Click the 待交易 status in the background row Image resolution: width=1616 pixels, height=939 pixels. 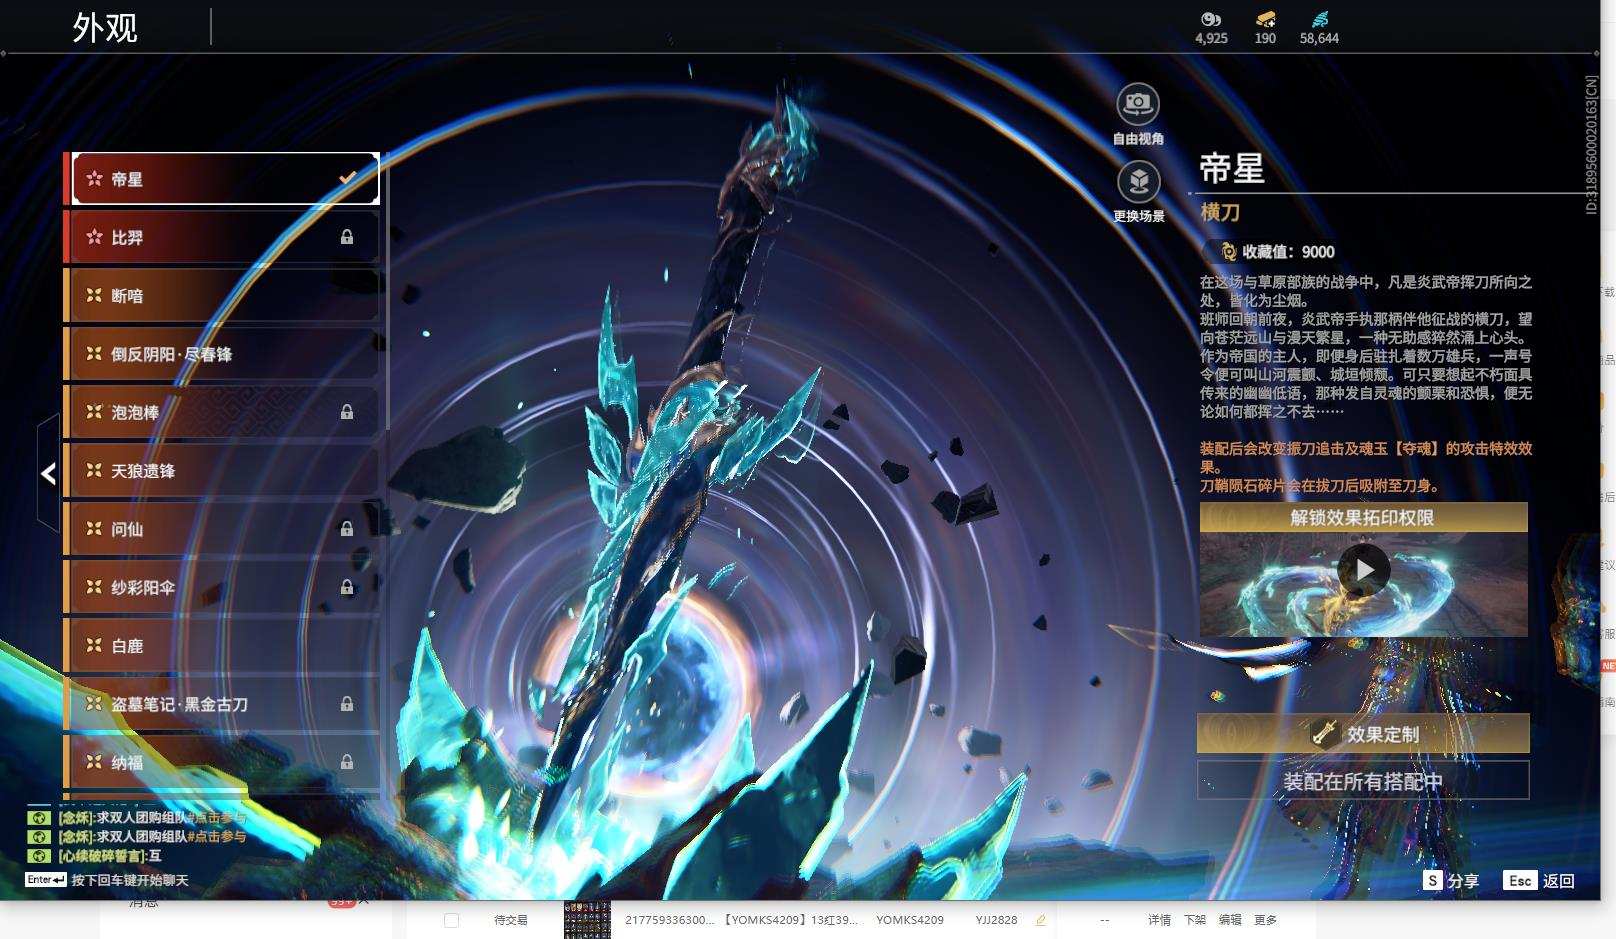pyautogui.click(x=511, y=920)
